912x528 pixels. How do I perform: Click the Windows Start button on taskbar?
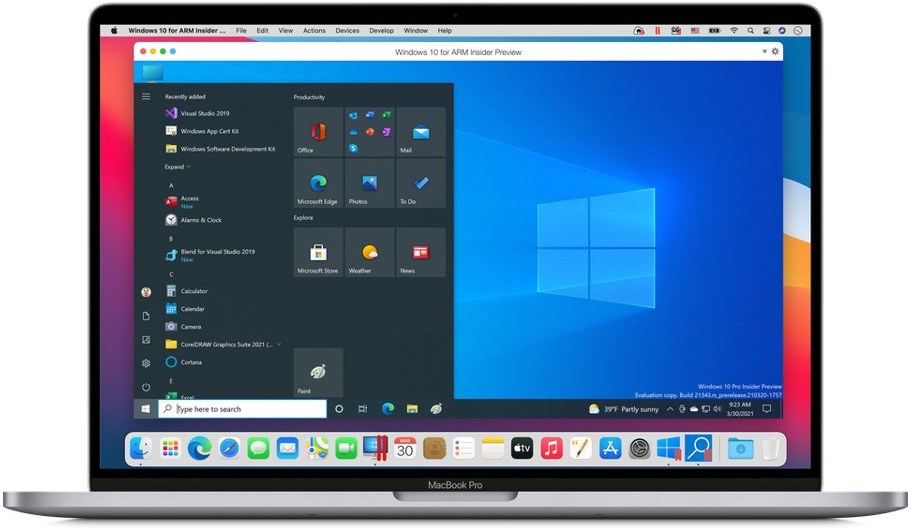click(x=146, y=409)
